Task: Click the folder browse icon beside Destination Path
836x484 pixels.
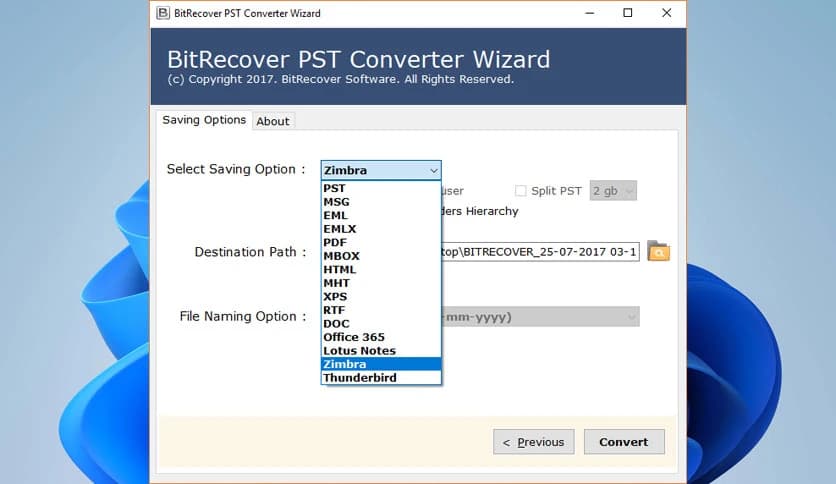Action: [x=658, y=251]
